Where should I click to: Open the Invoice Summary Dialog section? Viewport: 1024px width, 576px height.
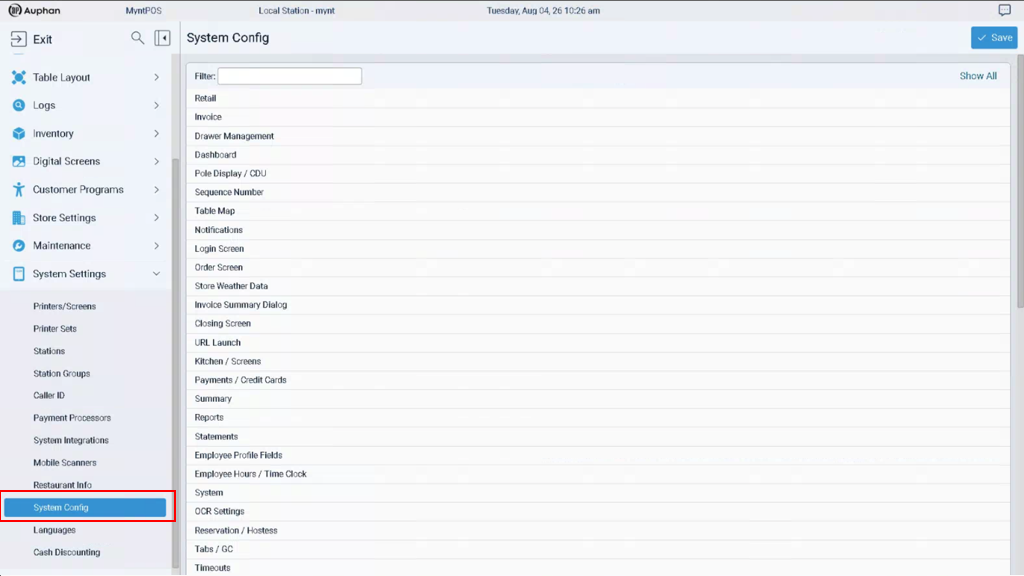pyautogui.click(x=598, y=305)
